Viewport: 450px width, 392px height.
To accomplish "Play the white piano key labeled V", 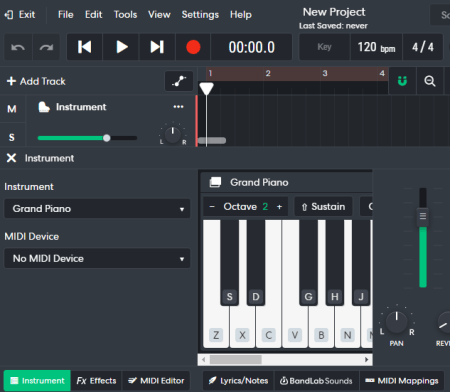I will coord(295,335).
